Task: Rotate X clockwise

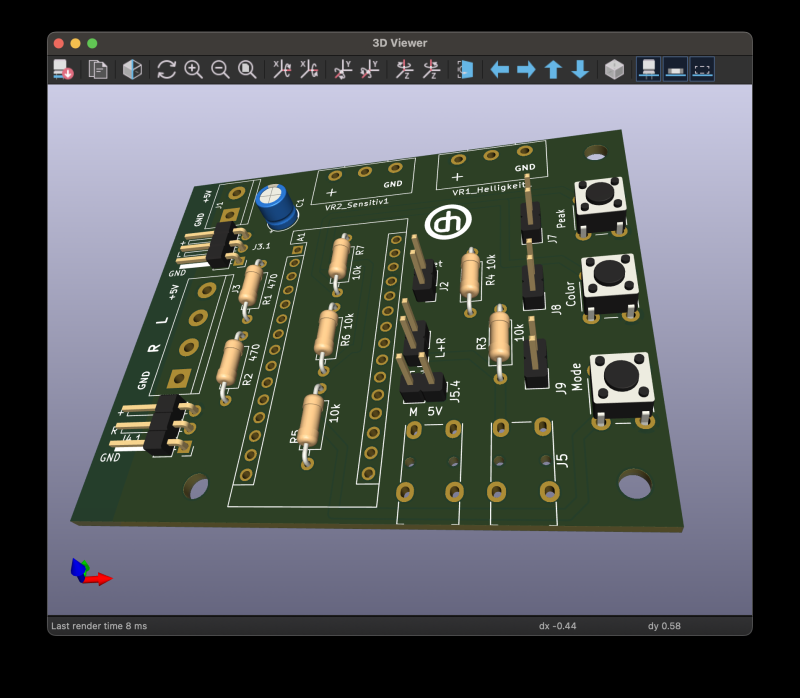Action: pyautogui.click(x=282, y=69)
